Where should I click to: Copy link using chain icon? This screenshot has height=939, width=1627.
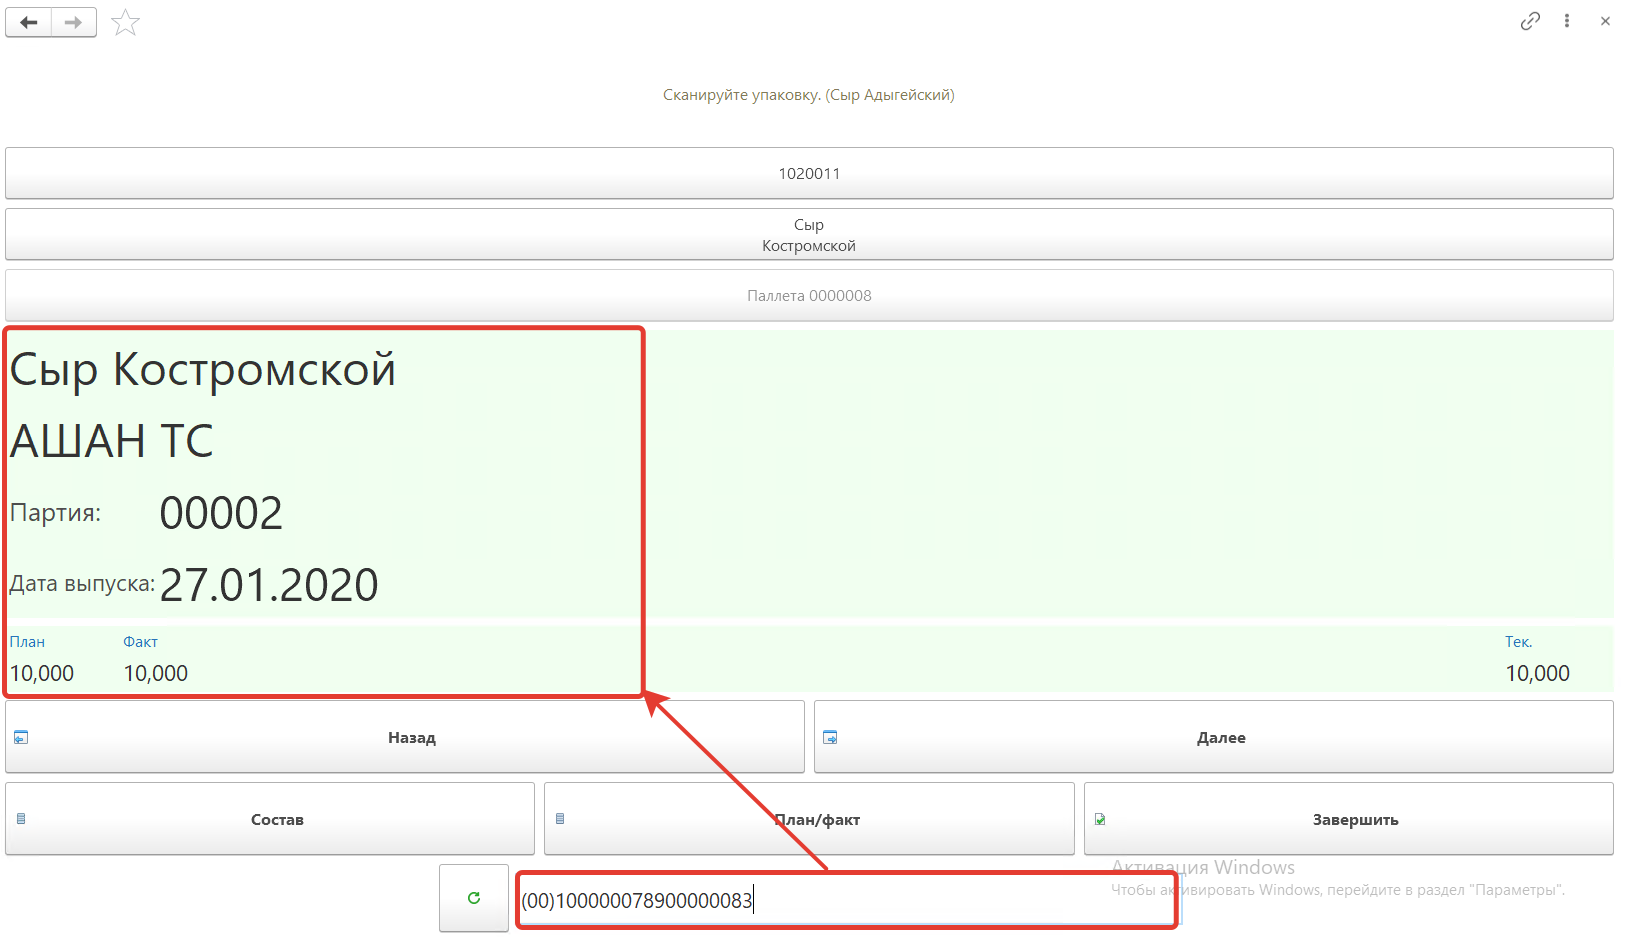pyautogui.click(x=1529, y=21)
